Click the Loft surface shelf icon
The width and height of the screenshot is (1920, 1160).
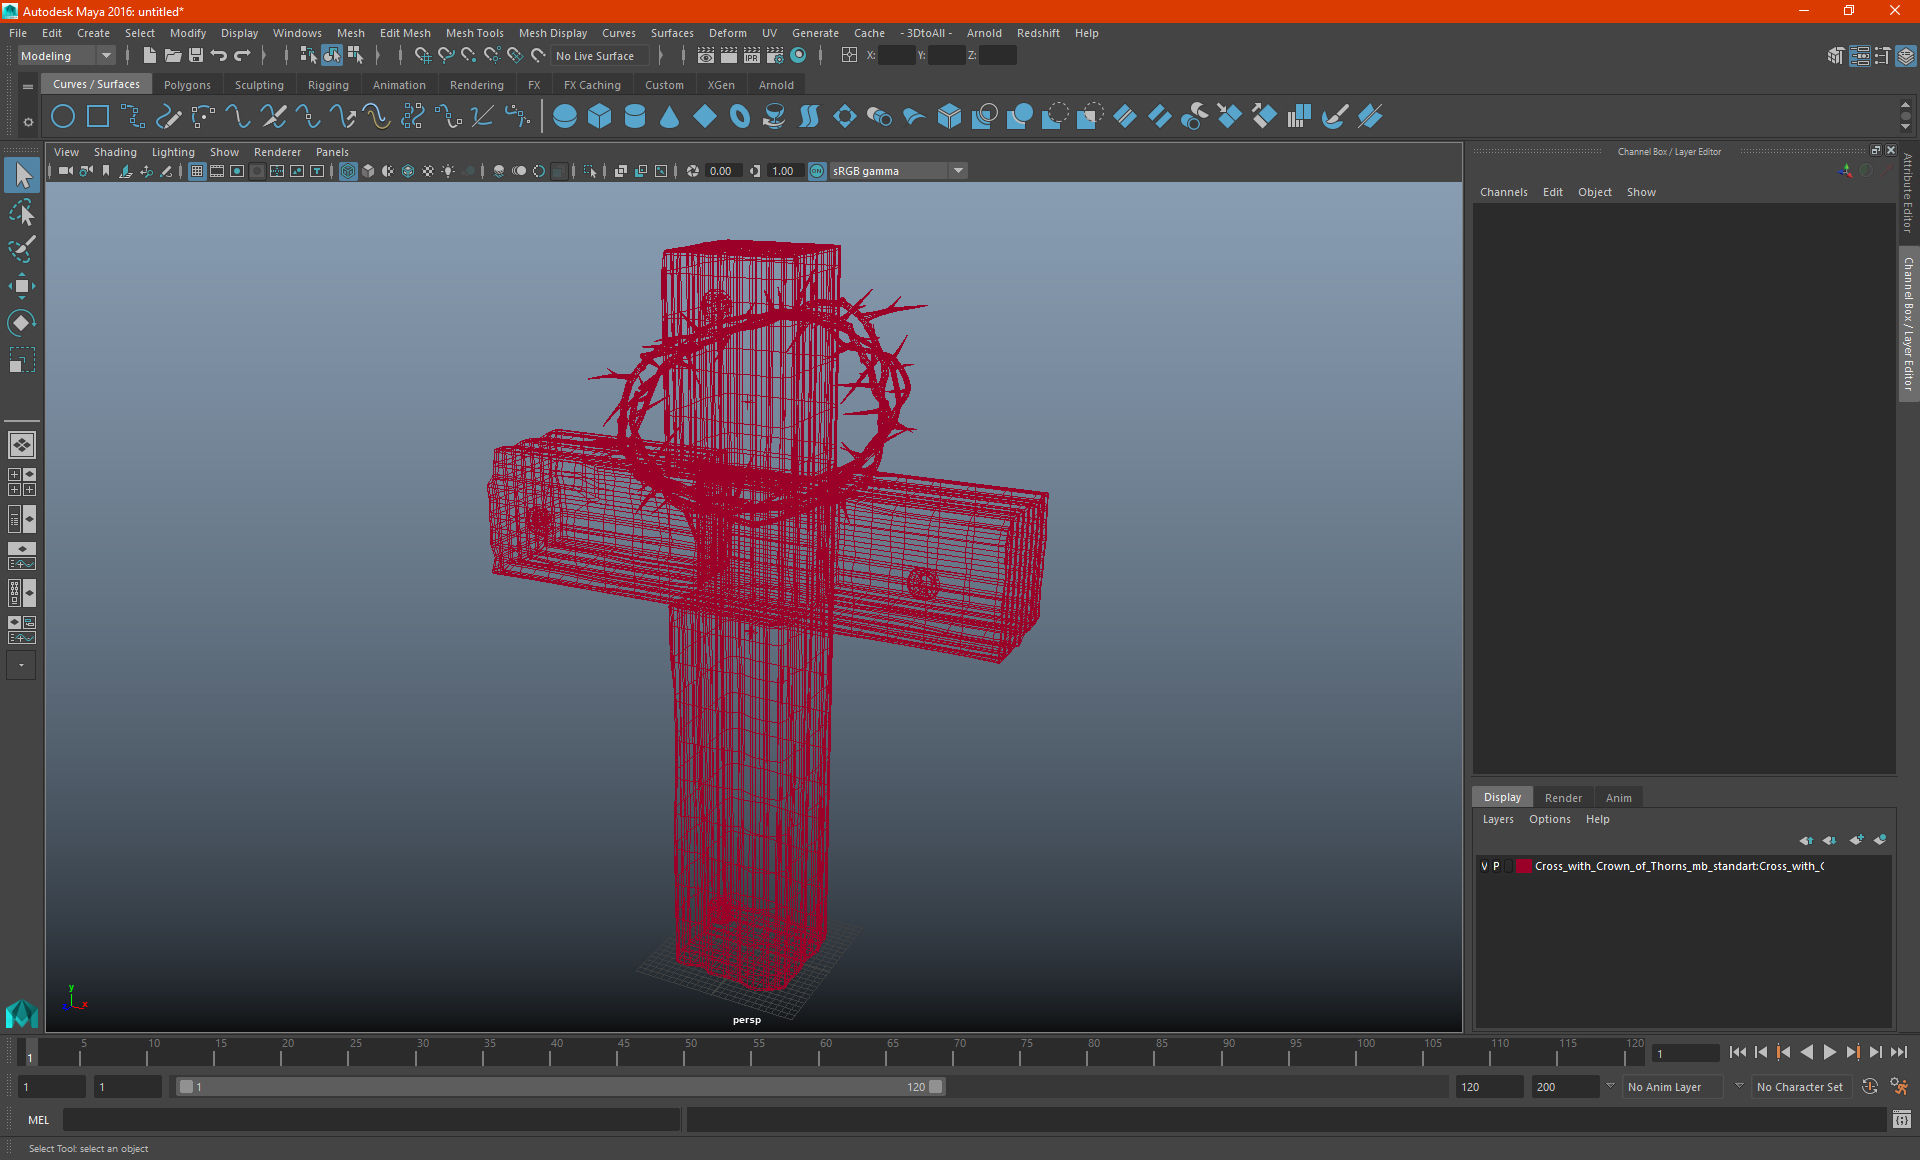(810, 117)
